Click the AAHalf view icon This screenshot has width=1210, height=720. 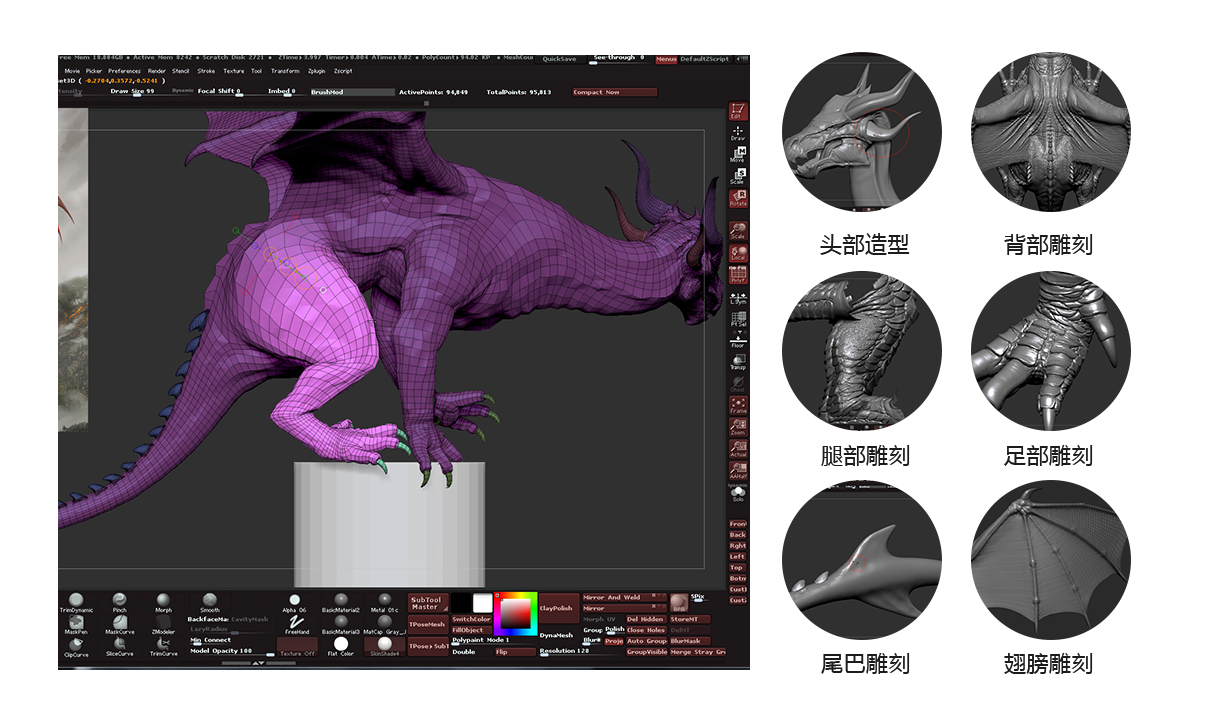pyautogui.click(x=738, y=471)
